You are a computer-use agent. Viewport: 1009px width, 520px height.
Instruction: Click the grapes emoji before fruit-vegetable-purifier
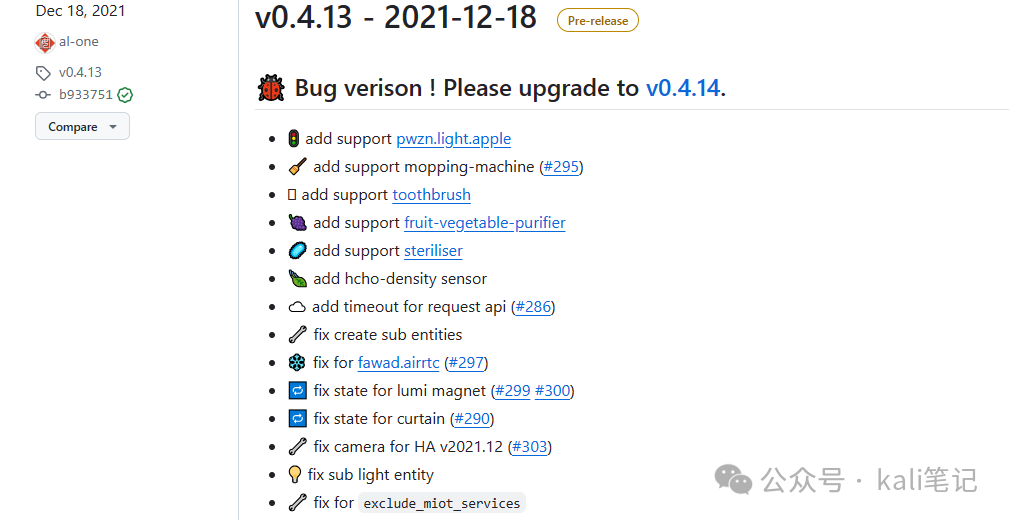(297, 223)
